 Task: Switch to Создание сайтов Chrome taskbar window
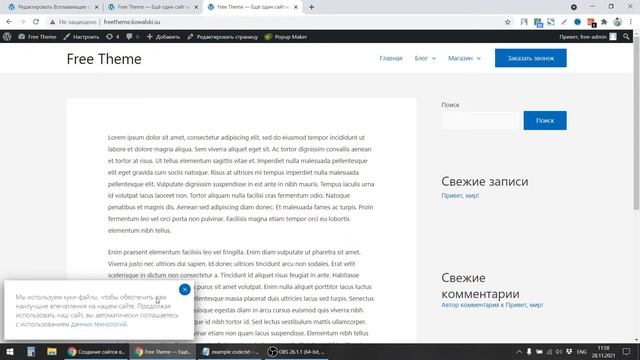(x=96, y=351)
